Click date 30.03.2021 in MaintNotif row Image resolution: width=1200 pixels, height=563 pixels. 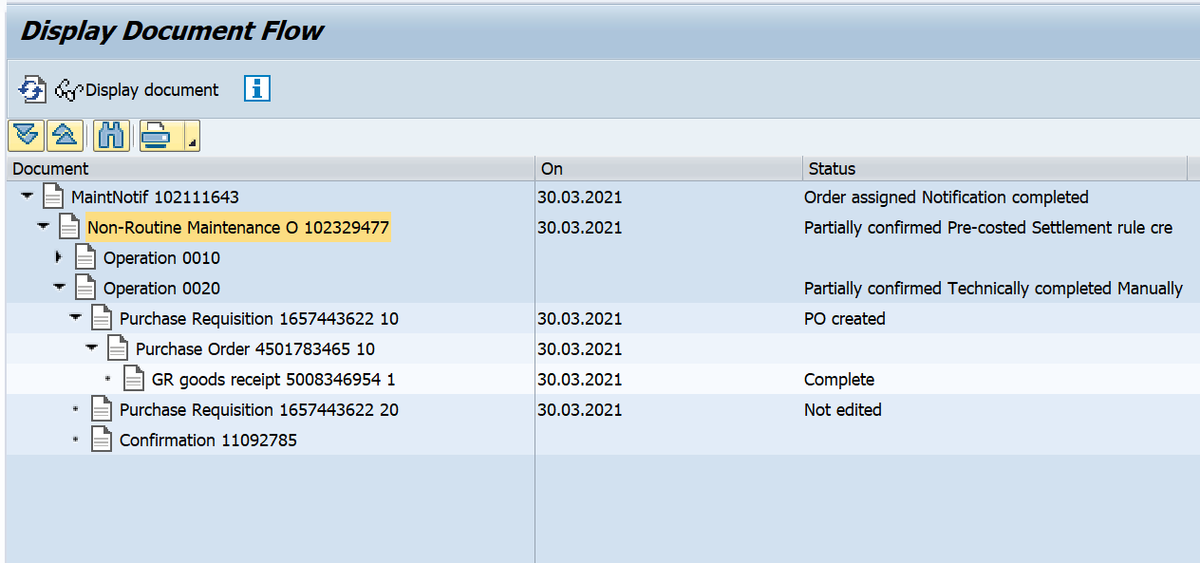point(580,197)
